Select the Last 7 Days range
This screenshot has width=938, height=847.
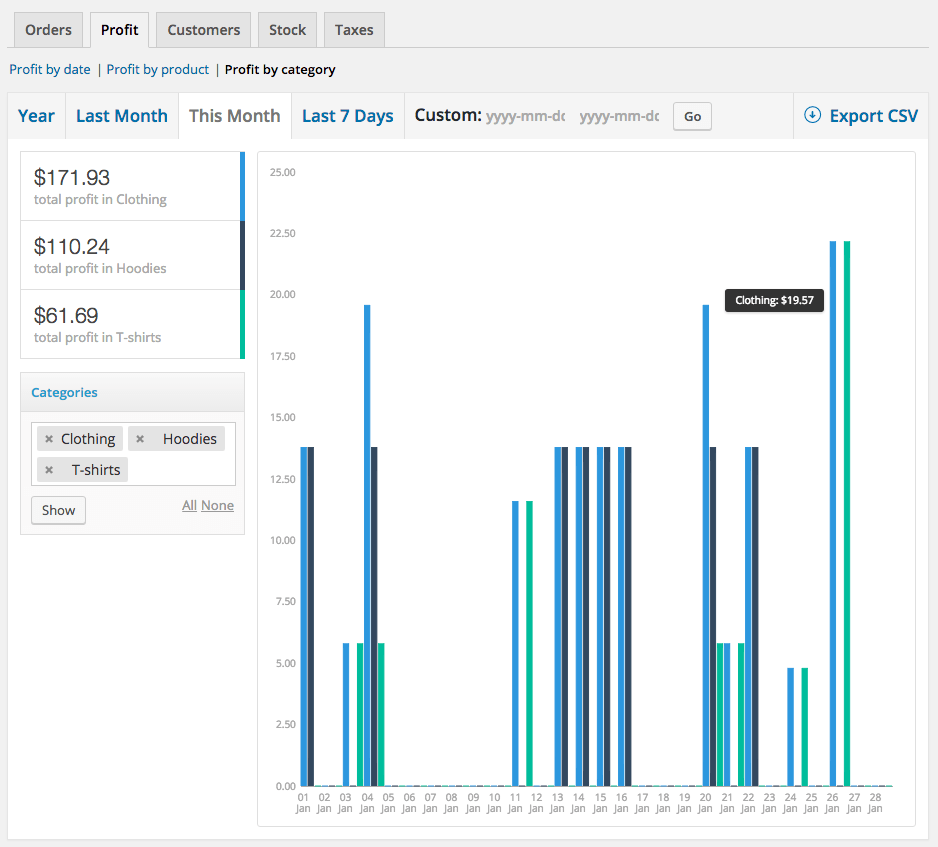tap(347, 116)
